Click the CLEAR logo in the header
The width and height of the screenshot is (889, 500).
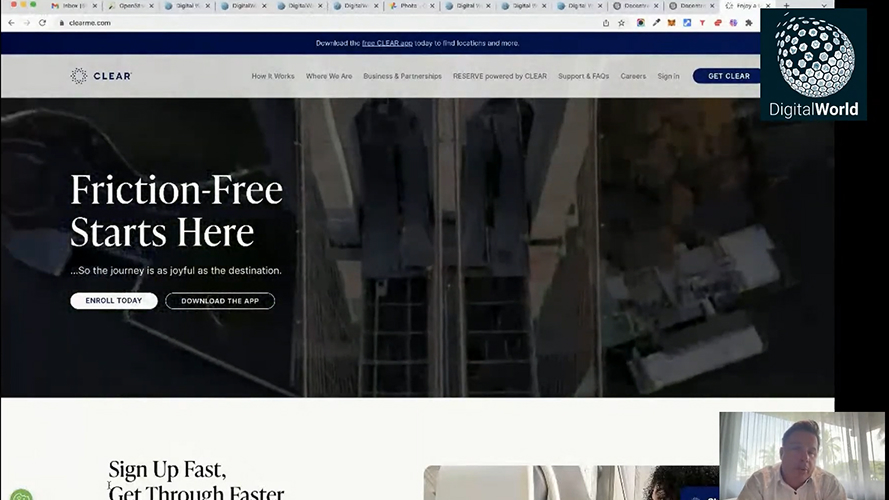tap(101, 76)
